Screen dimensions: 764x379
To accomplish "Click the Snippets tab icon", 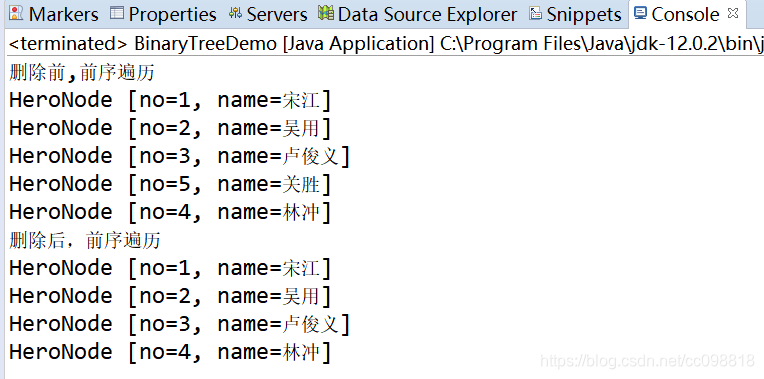I will click(x=535, y=13).
